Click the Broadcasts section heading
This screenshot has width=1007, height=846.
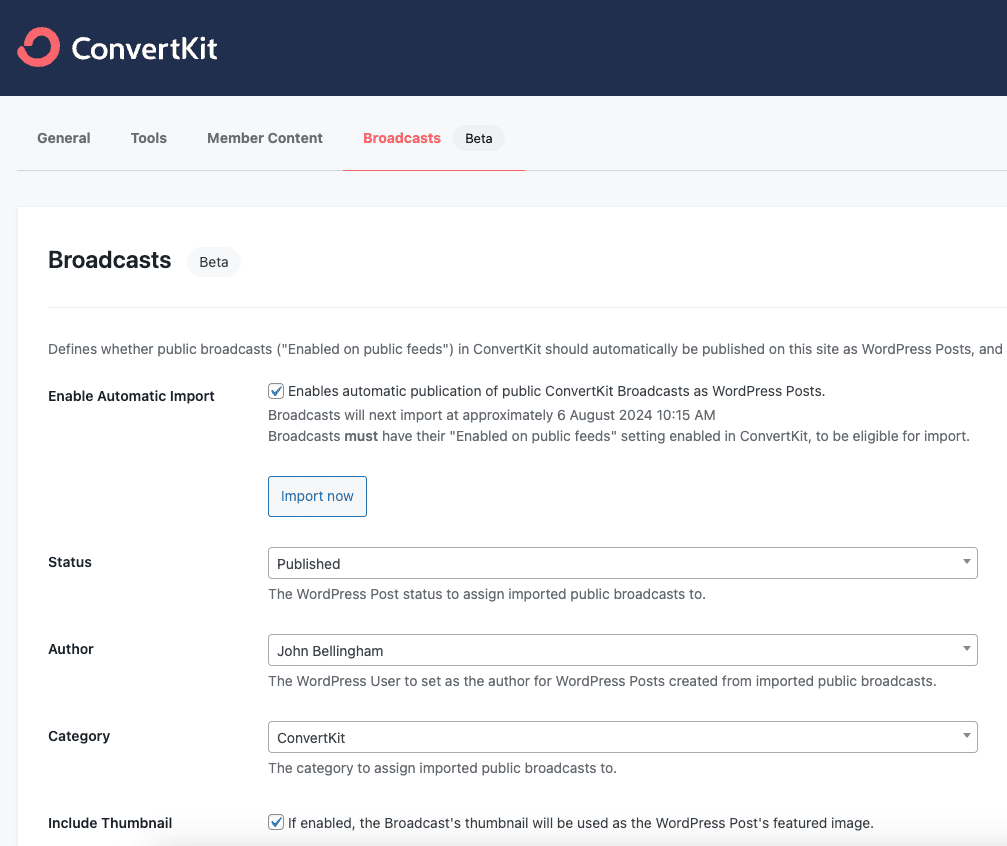pyautogui.click(x=110, y=260)
